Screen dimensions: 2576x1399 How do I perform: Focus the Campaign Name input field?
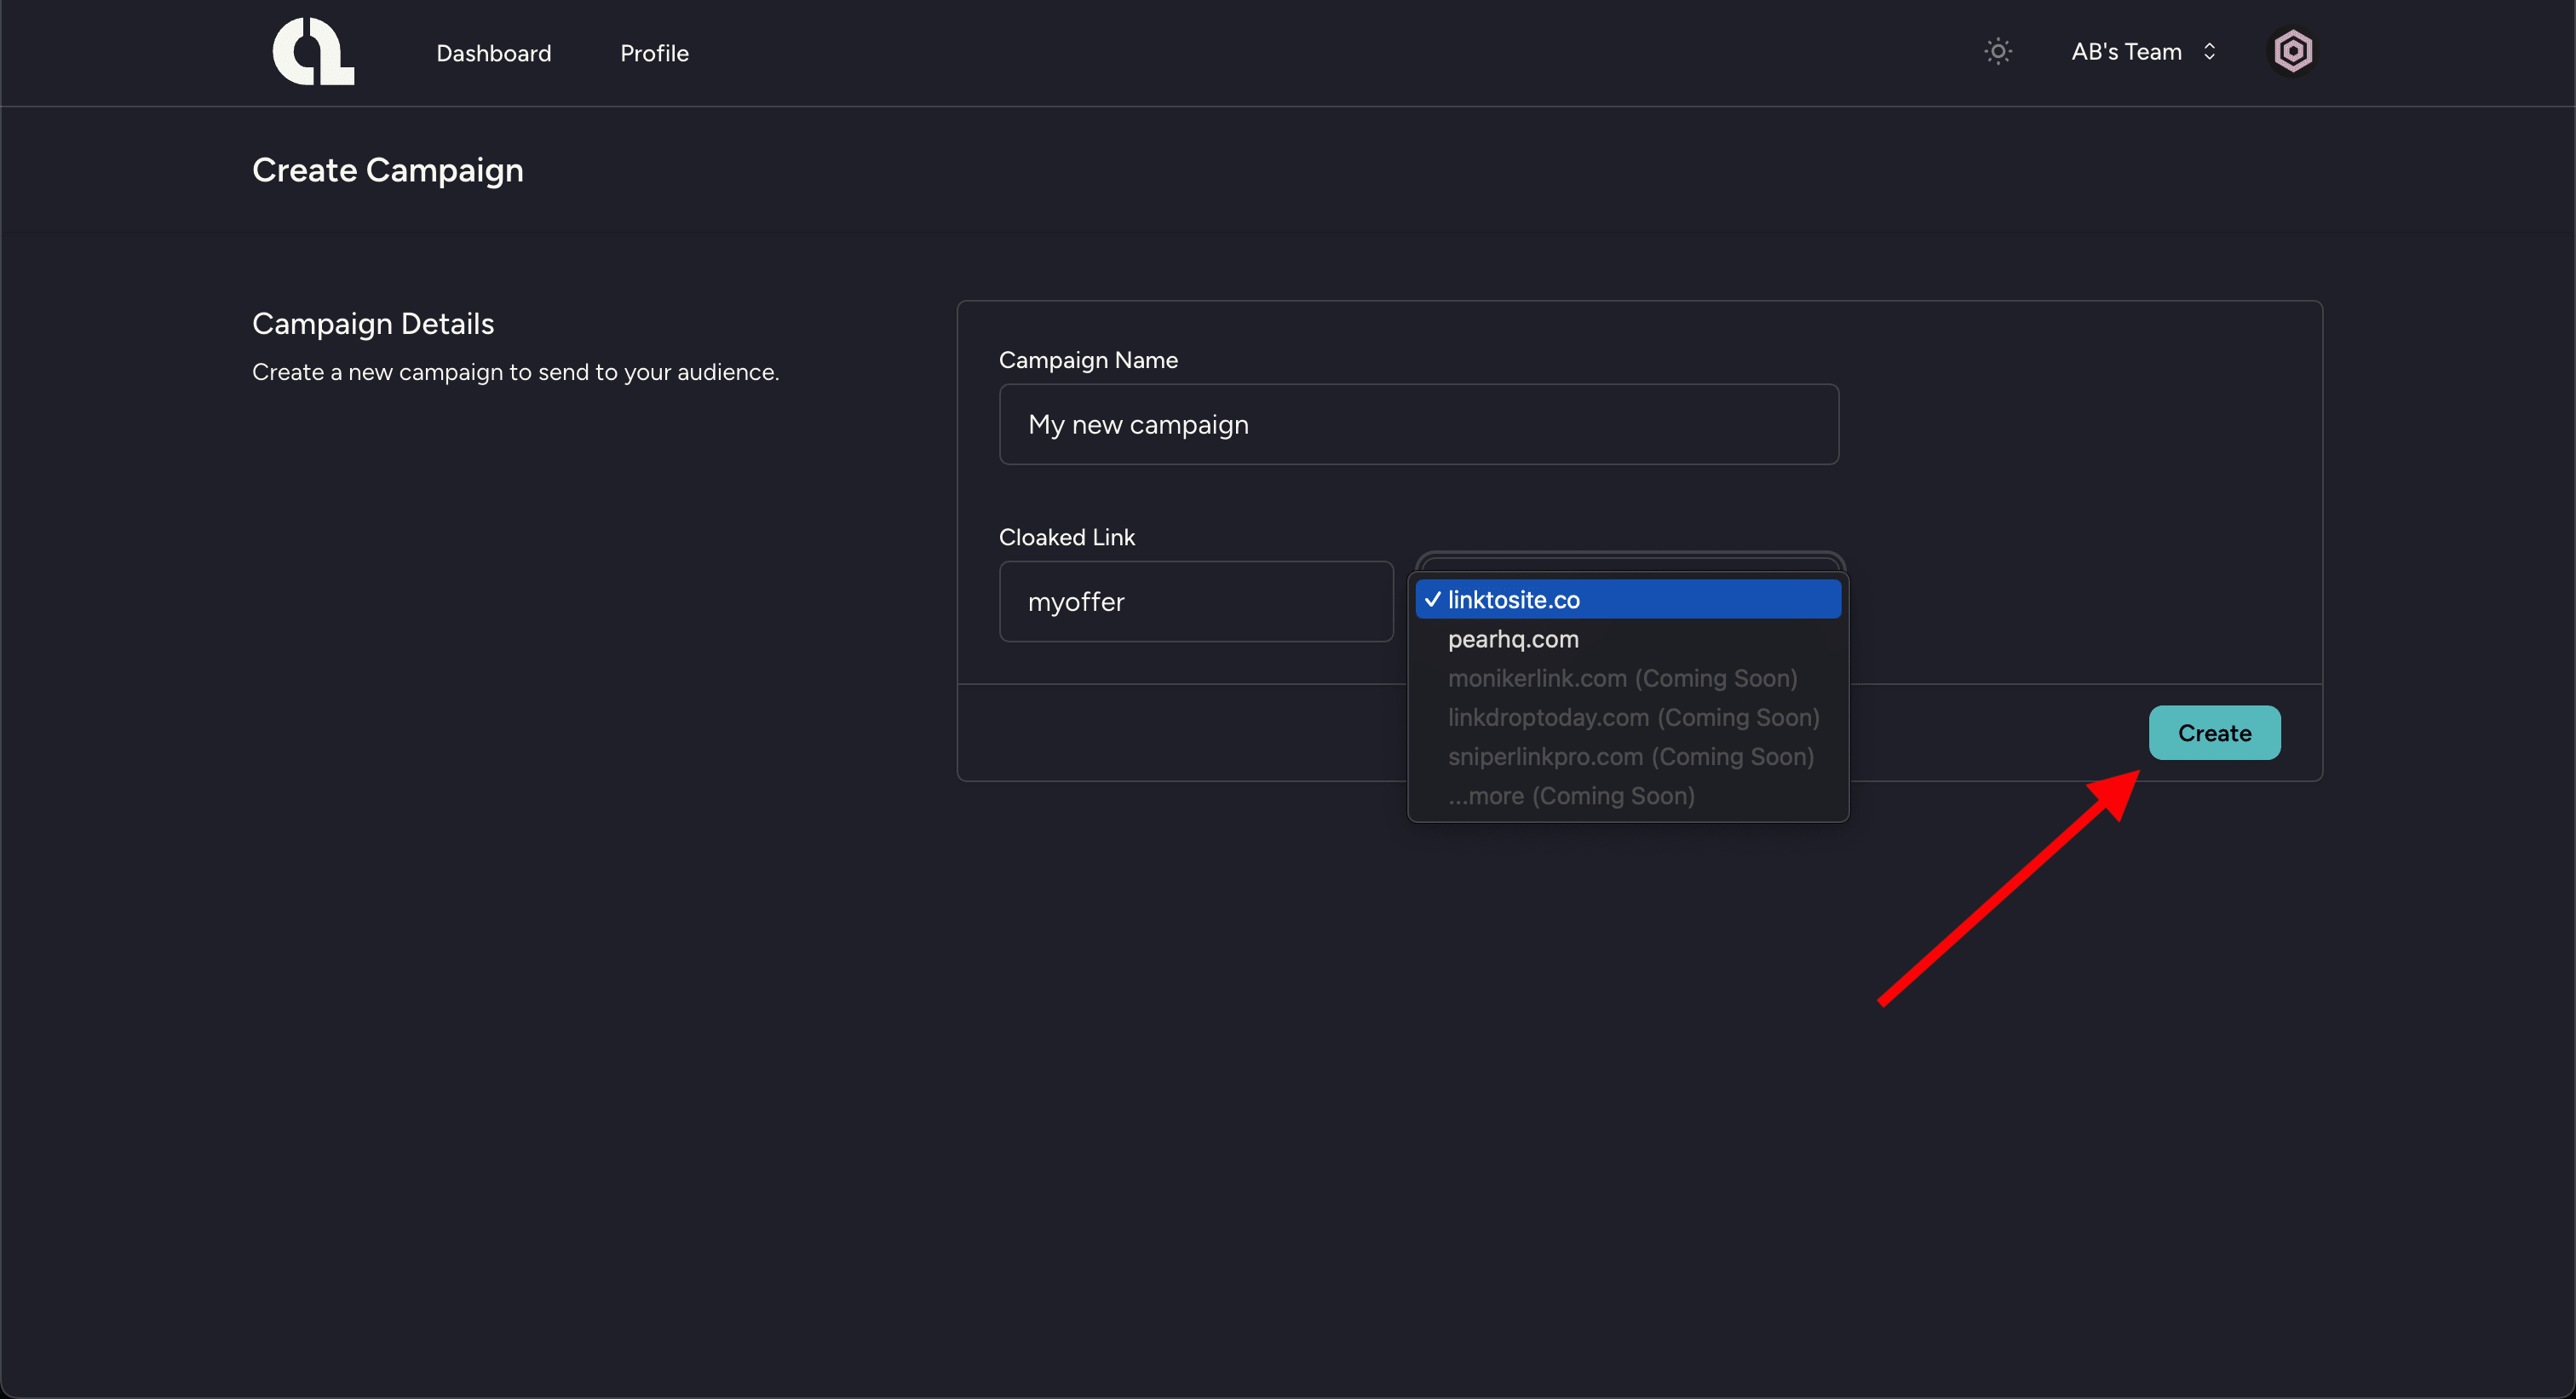[x=1418, y=424]
